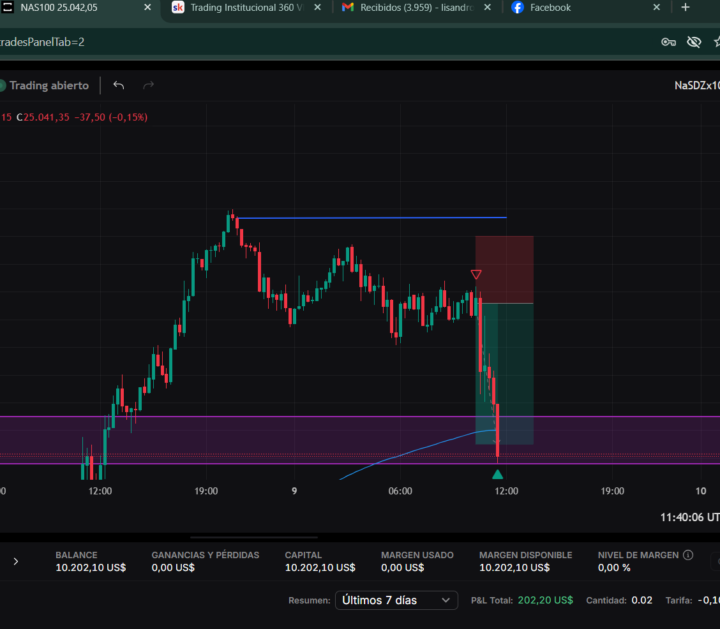
Task: Open the Últimos 7 días dropdown
Action: pos(396,600)
